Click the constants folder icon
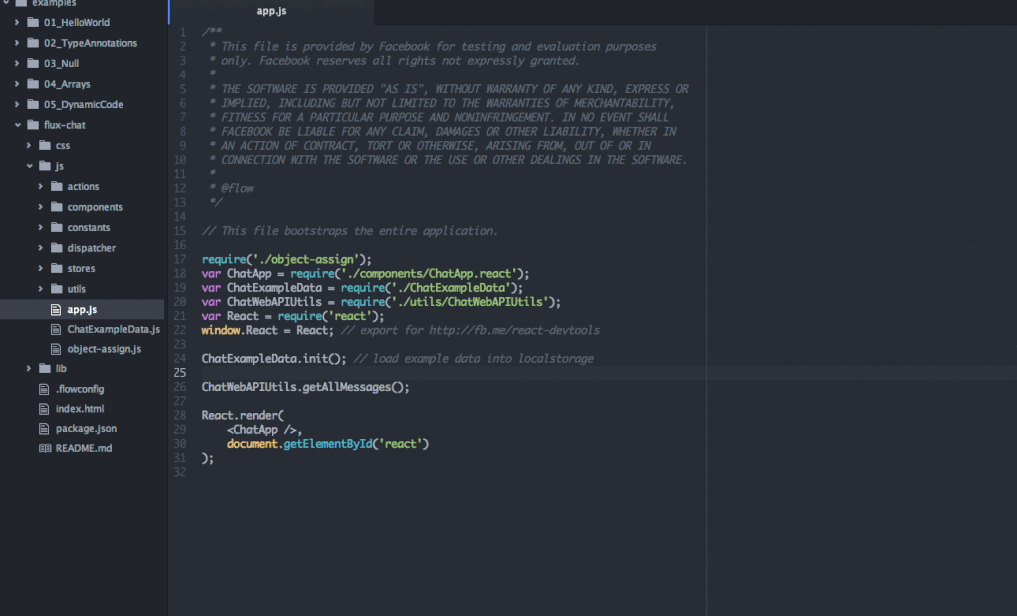Viewport: 1017px width, 616px height. pos(56,228)
